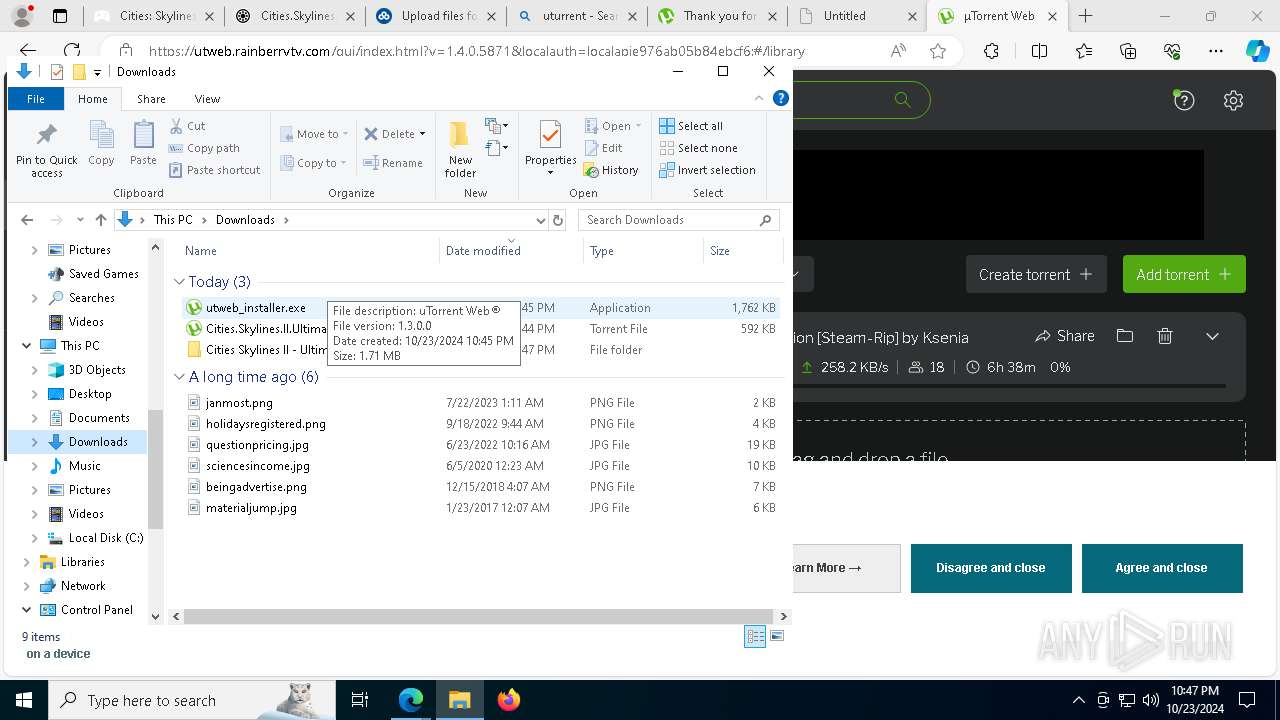Open the File ribbon tab
The image size is (1280, 720).
(36, 99)
